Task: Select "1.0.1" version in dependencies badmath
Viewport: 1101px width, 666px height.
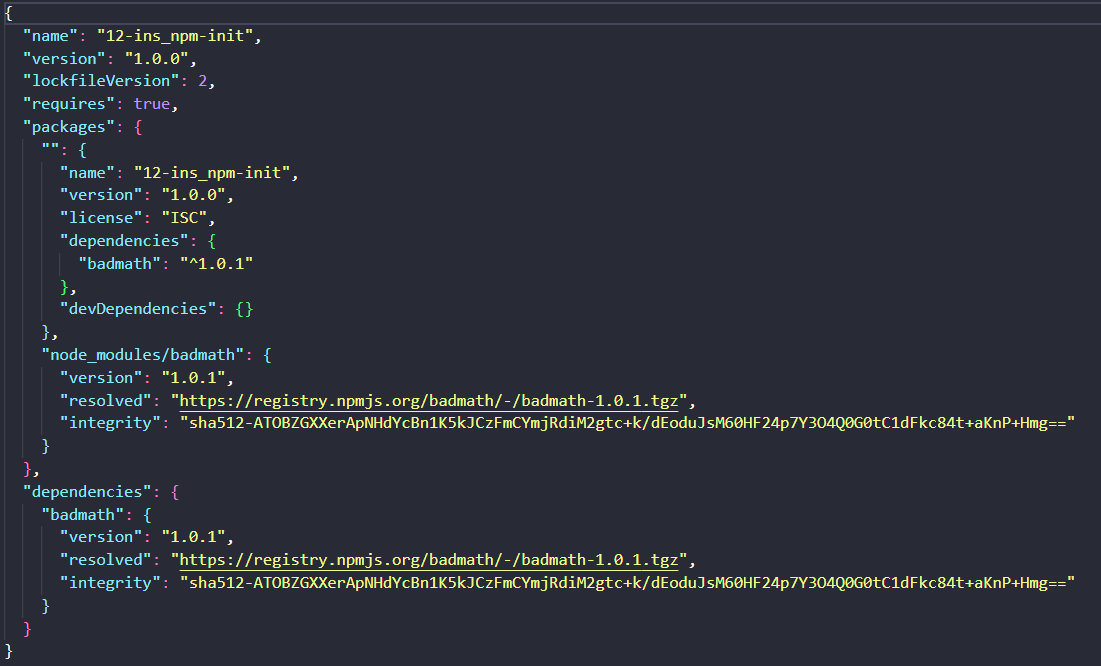Action: tap(193, 537)
